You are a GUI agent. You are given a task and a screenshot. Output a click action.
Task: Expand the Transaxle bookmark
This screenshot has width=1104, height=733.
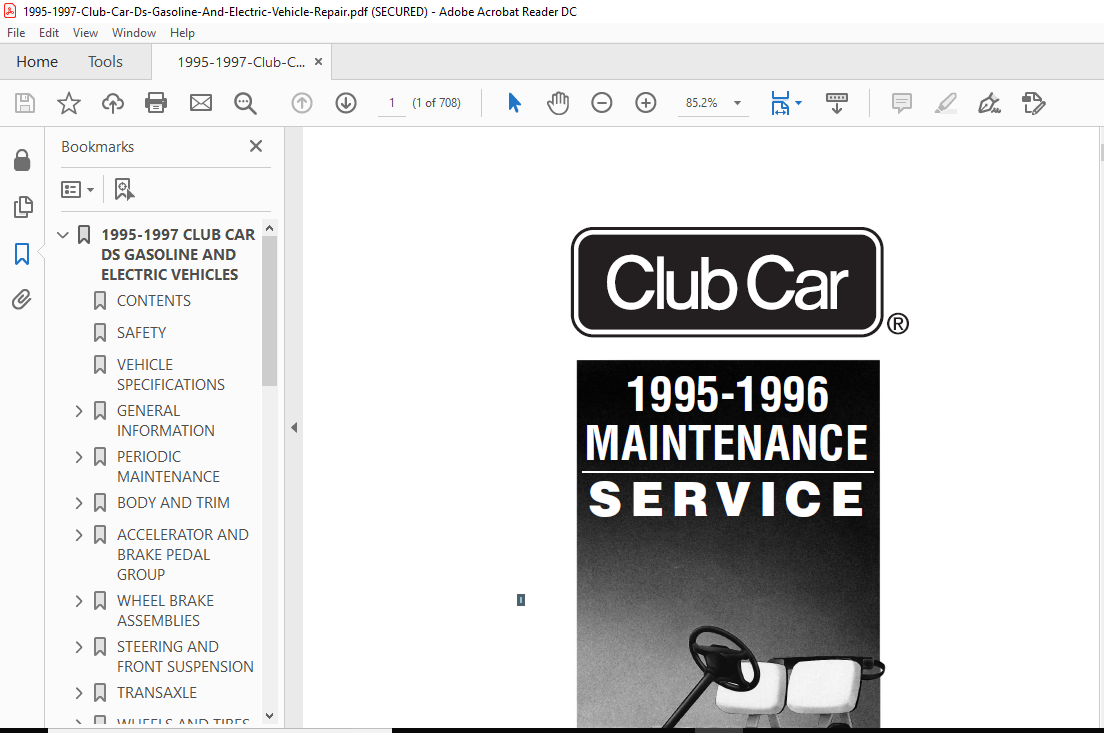coord(78,693)
